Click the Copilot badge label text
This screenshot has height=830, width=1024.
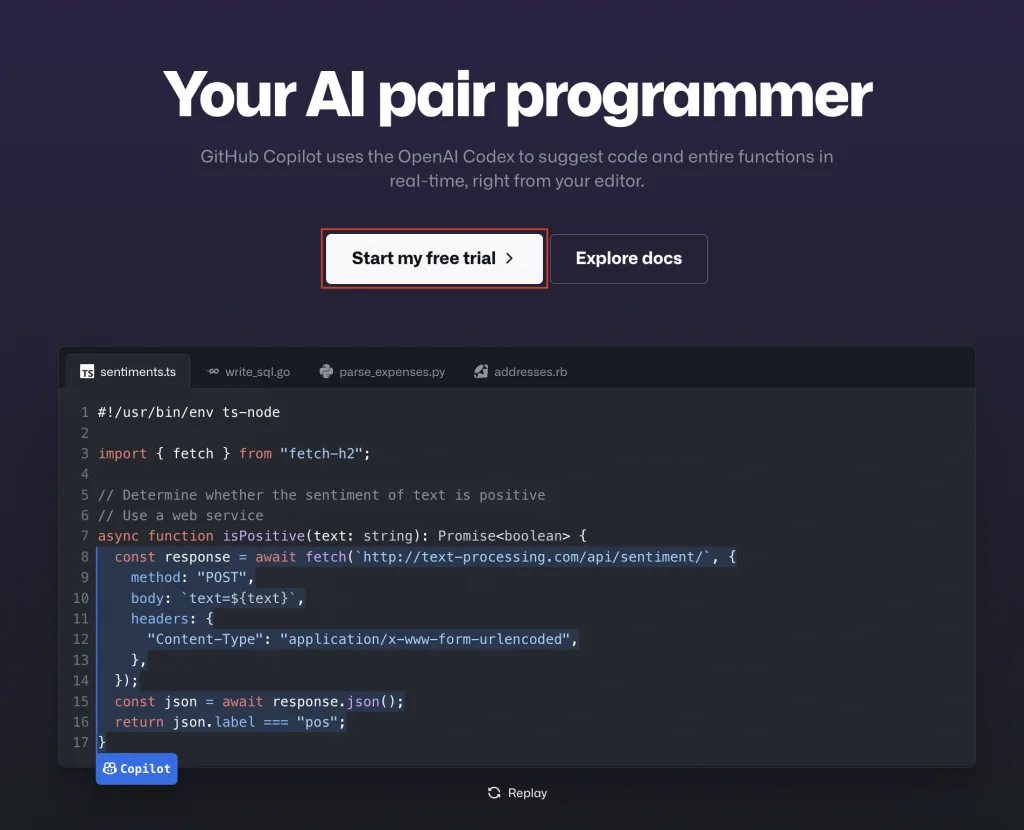coord(145,769)
